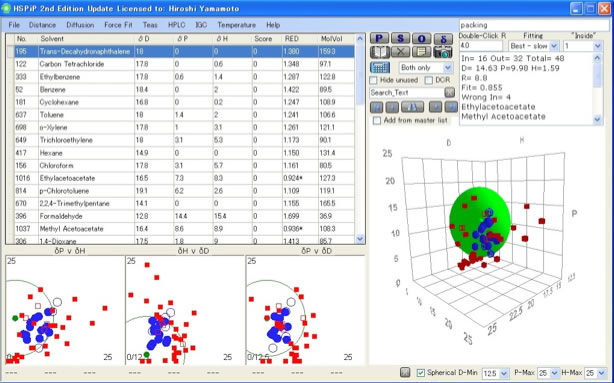Click the delta symbol button
This screenshot has height=383, width=614.
tap(443, 38)
